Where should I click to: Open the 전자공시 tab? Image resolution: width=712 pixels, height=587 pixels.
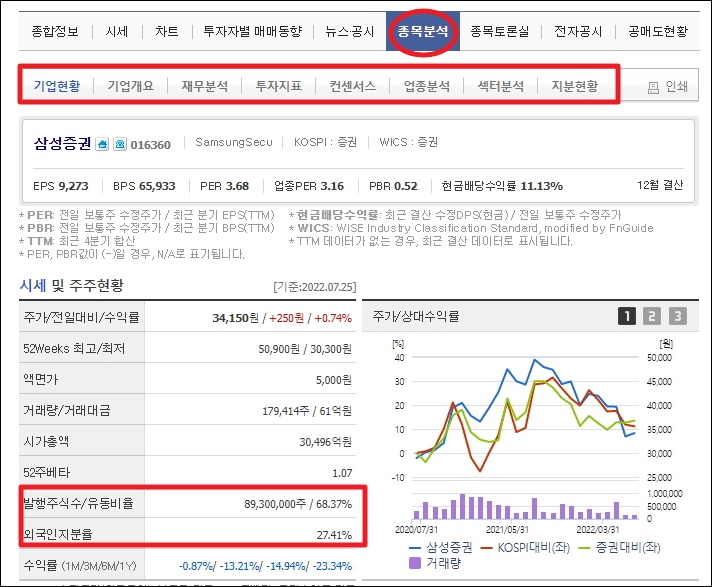tap(578, 31)
